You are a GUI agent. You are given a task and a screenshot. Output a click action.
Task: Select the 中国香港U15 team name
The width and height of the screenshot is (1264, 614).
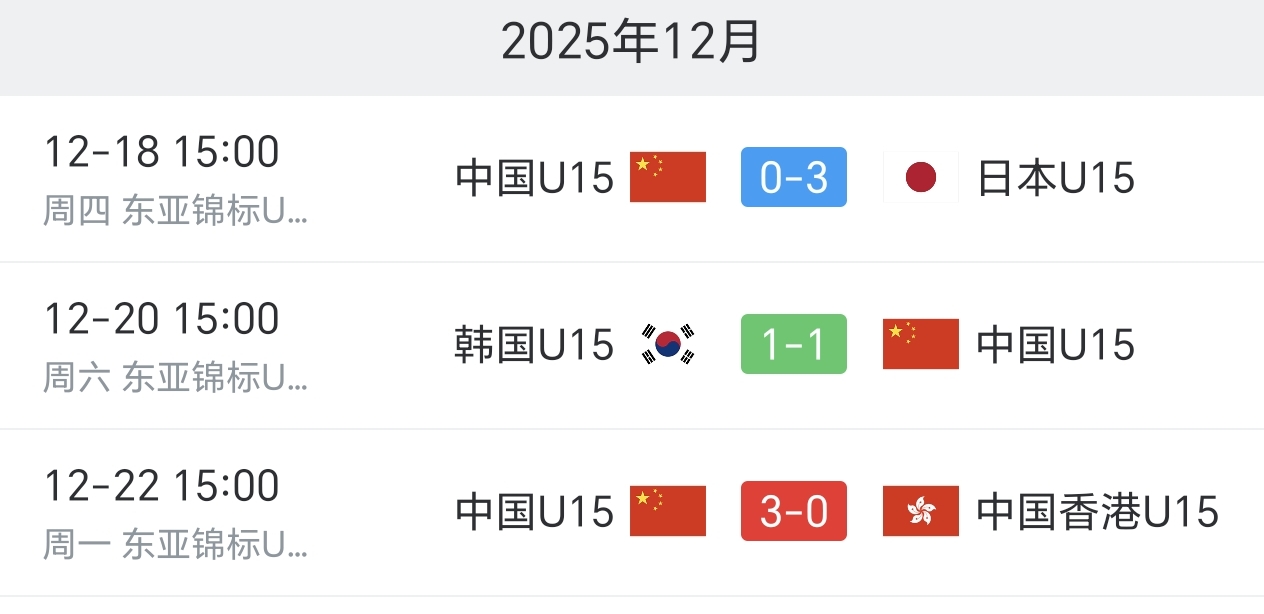pos(1098,513)
